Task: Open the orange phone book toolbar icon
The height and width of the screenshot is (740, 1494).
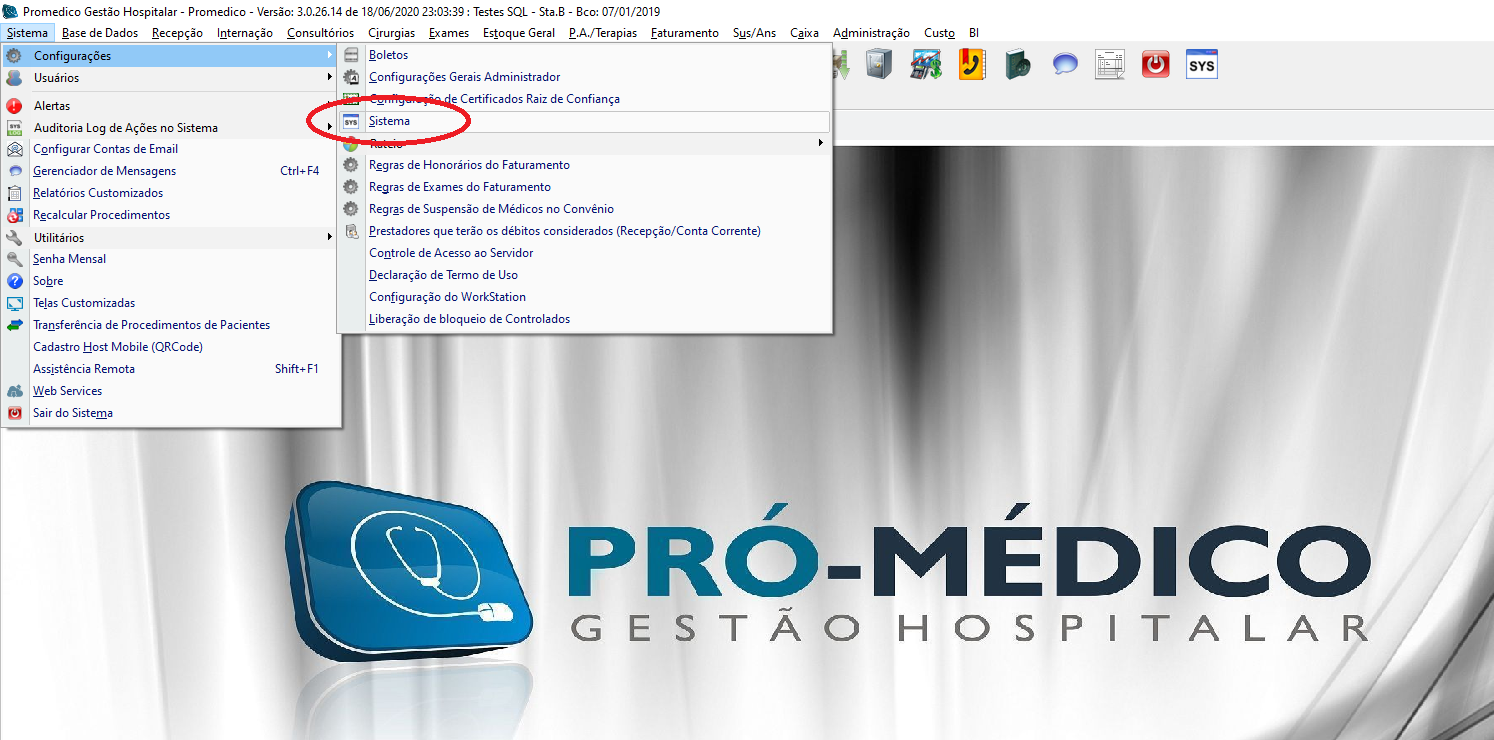Action: coord(972,65)
